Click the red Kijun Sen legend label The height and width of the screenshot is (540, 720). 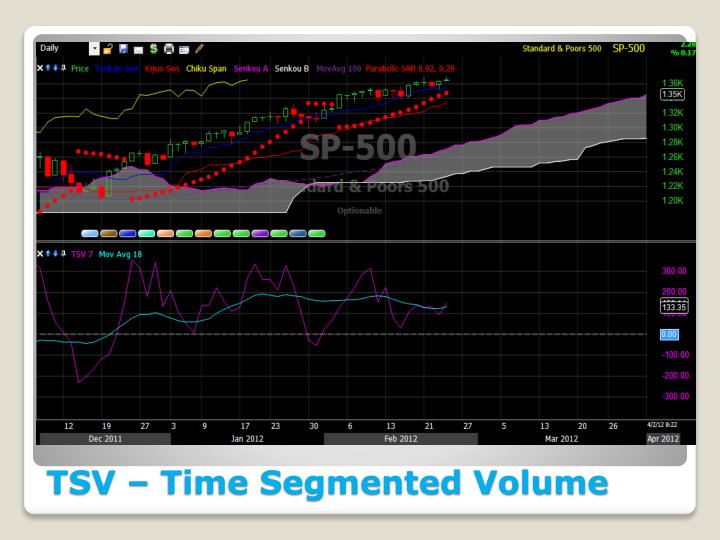pyautogui.click(x=162, y=68)
